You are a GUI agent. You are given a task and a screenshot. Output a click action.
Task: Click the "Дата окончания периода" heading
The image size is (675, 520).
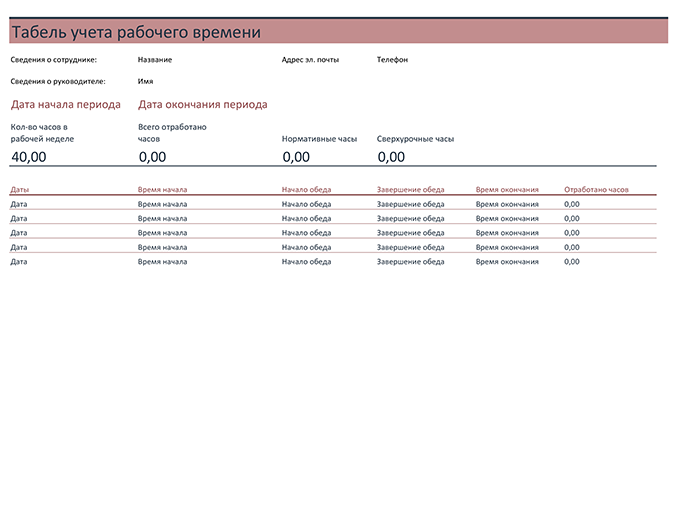click(x=203, y=105)
